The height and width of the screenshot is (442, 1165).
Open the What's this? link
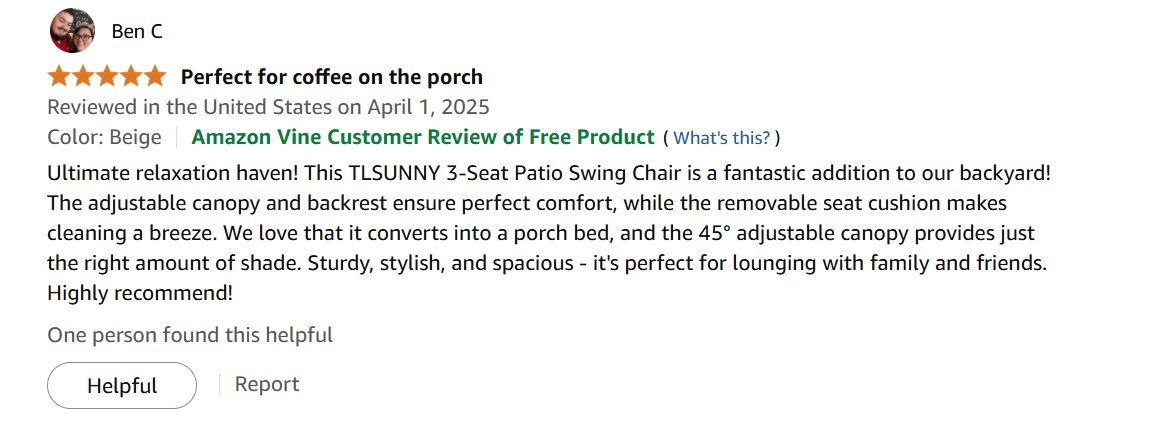pyautogui.click(x=721, y=138)
